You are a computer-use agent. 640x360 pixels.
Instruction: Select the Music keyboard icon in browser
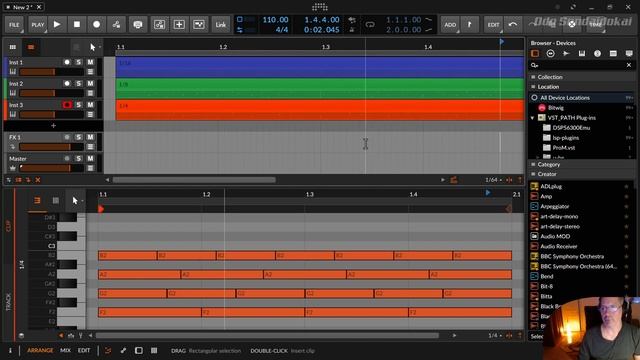pos(582,53)
